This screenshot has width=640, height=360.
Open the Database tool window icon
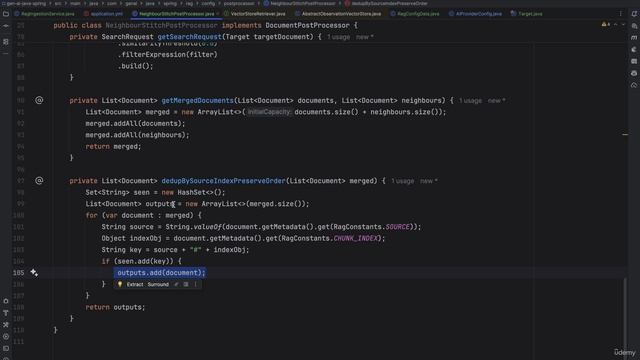point(634,61)
